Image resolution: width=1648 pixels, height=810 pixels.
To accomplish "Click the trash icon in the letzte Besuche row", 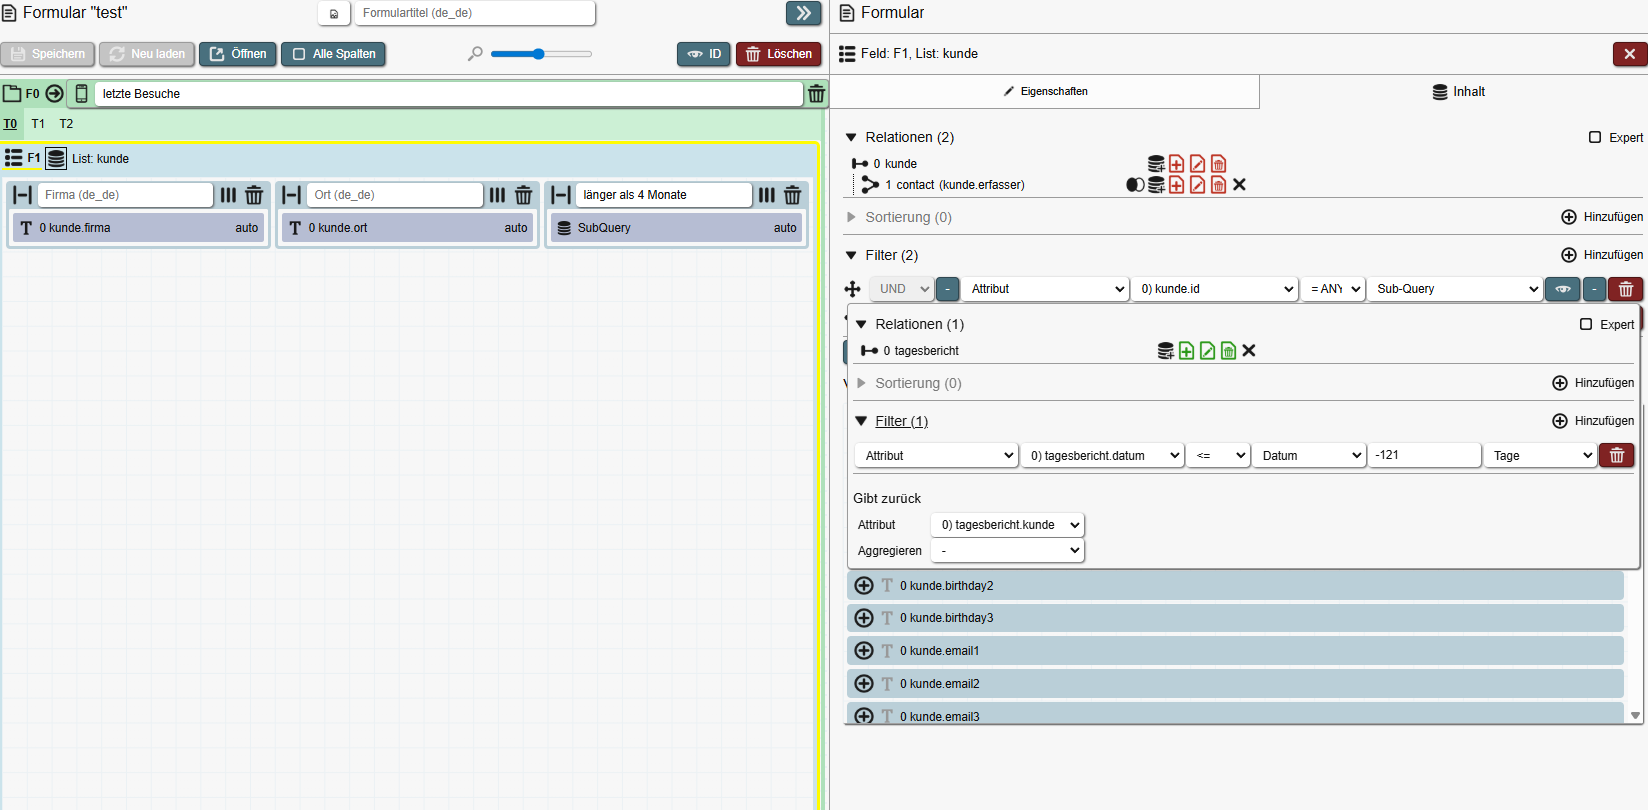I will (816, 94).
